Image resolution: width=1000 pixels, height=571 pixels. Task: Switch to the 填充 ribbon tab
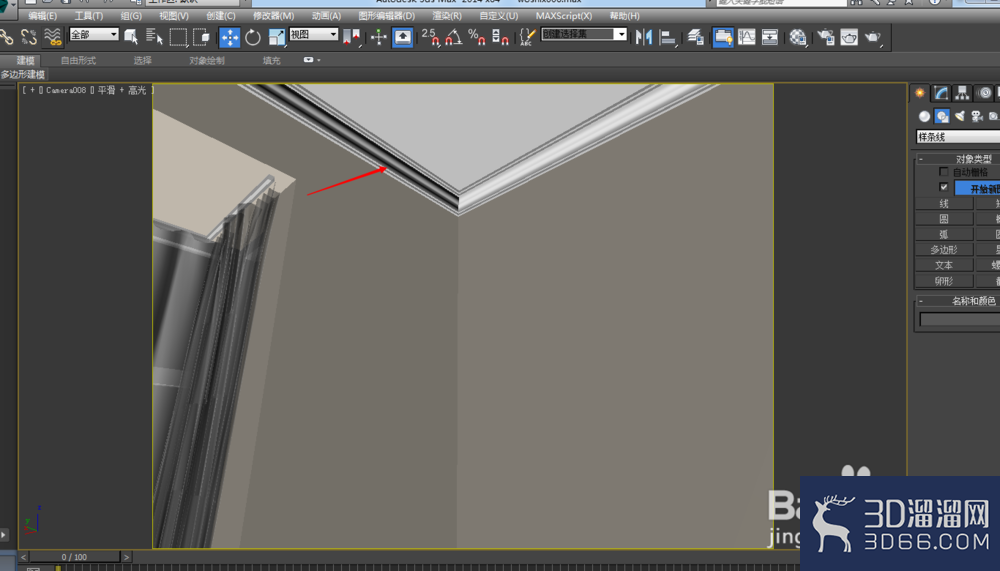tap(271, 61)
